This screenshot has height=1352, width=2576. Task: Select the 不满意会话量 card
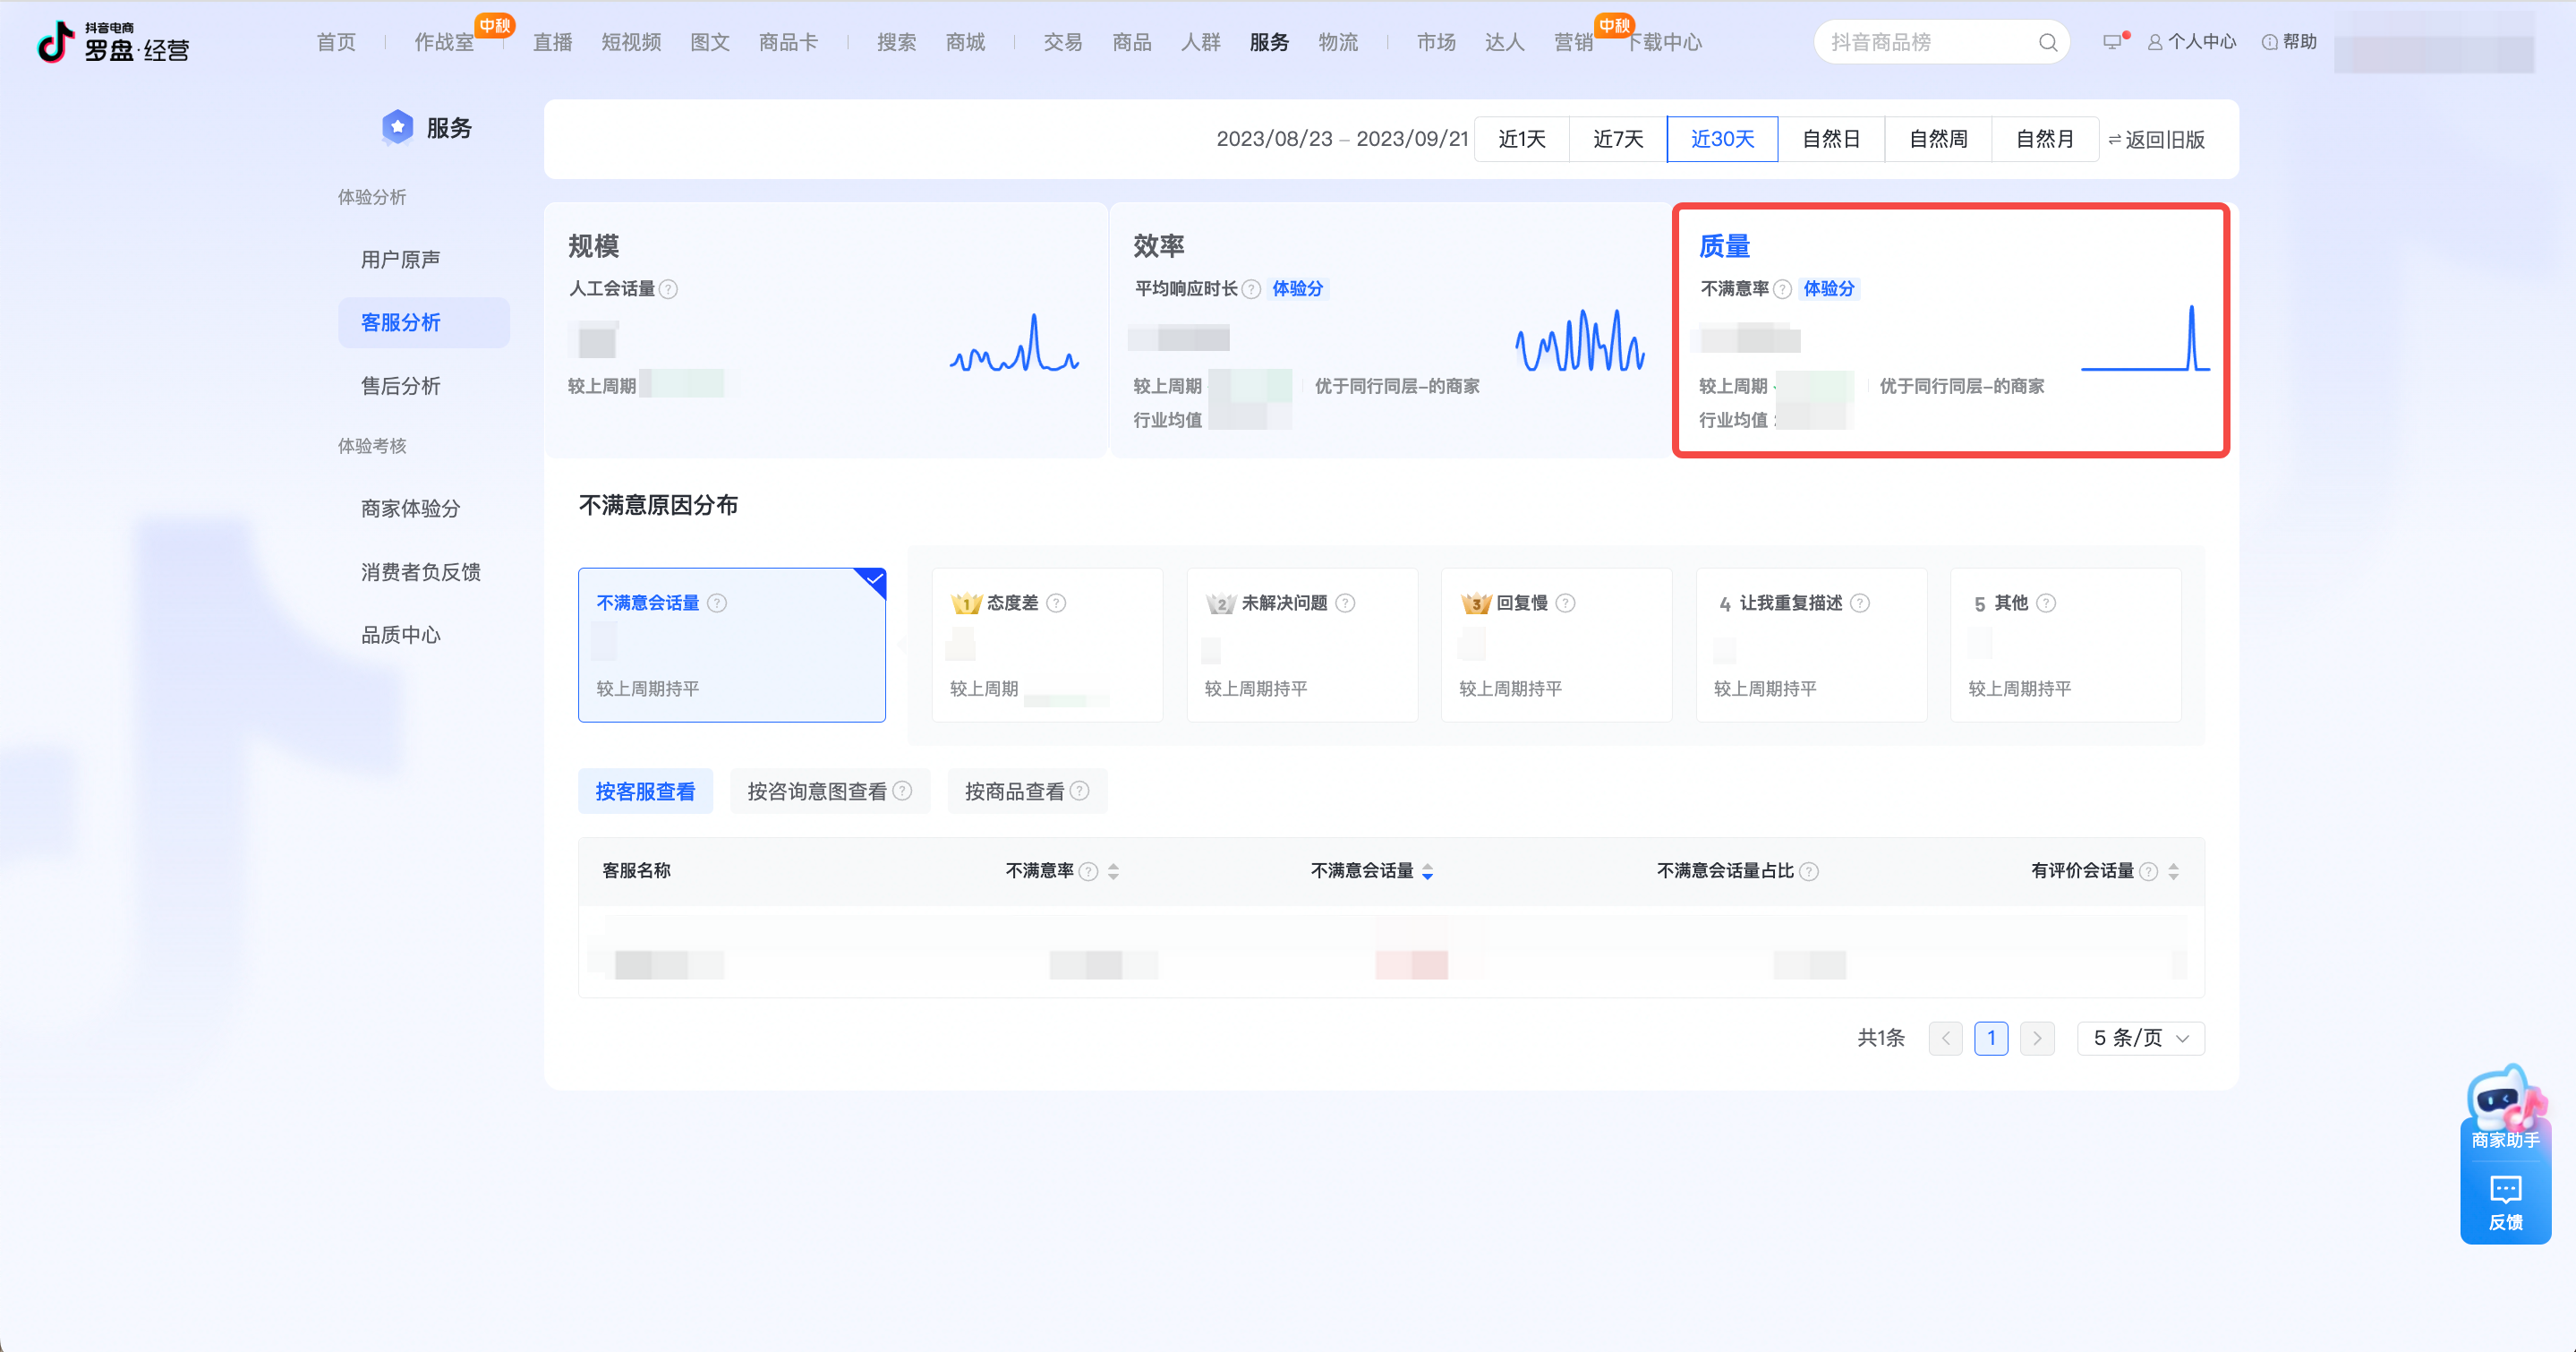click(731, 645)
